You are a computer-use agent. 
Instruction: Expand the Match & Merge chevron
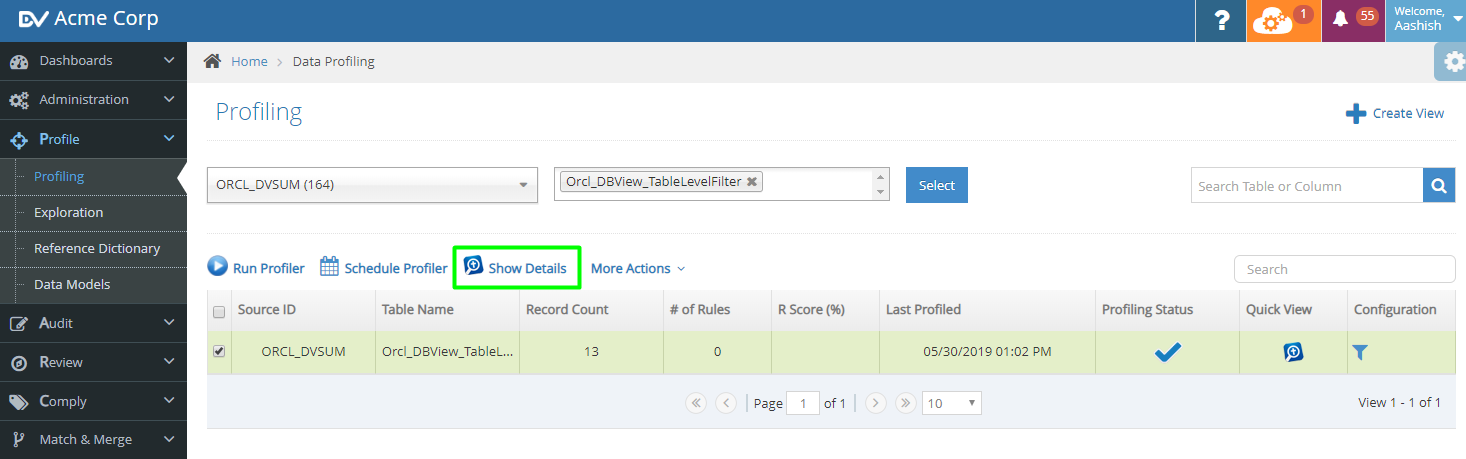point(169,438)
